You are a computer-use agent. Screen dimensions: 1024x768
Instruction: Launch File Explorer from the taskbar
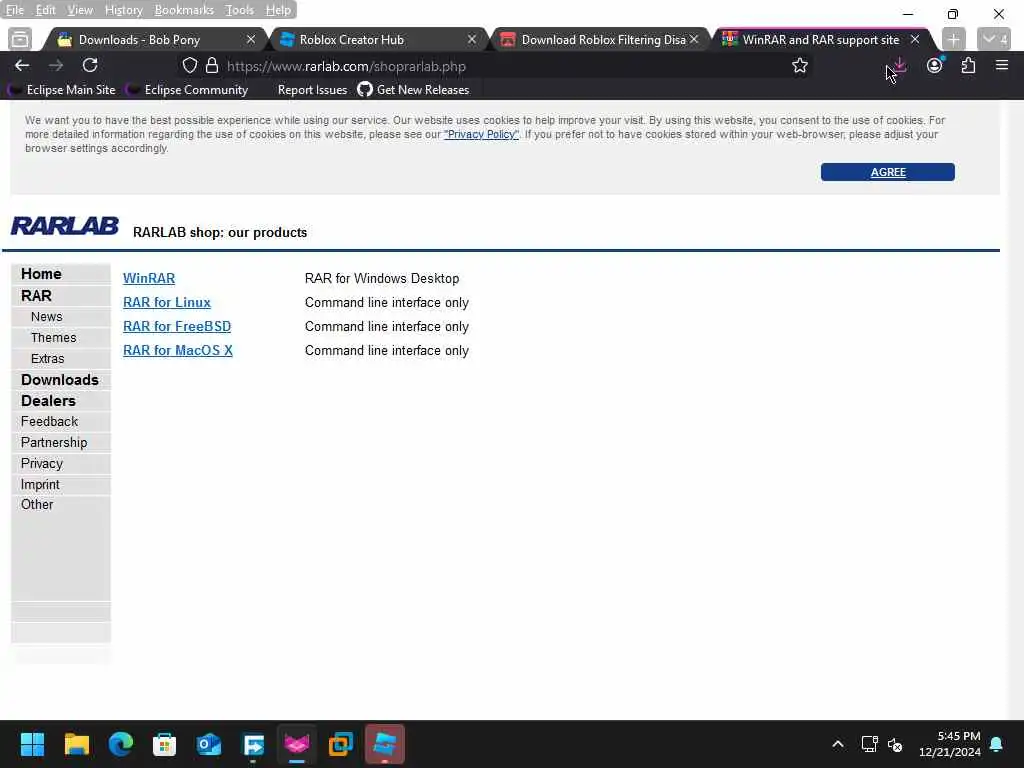[76, 744]
